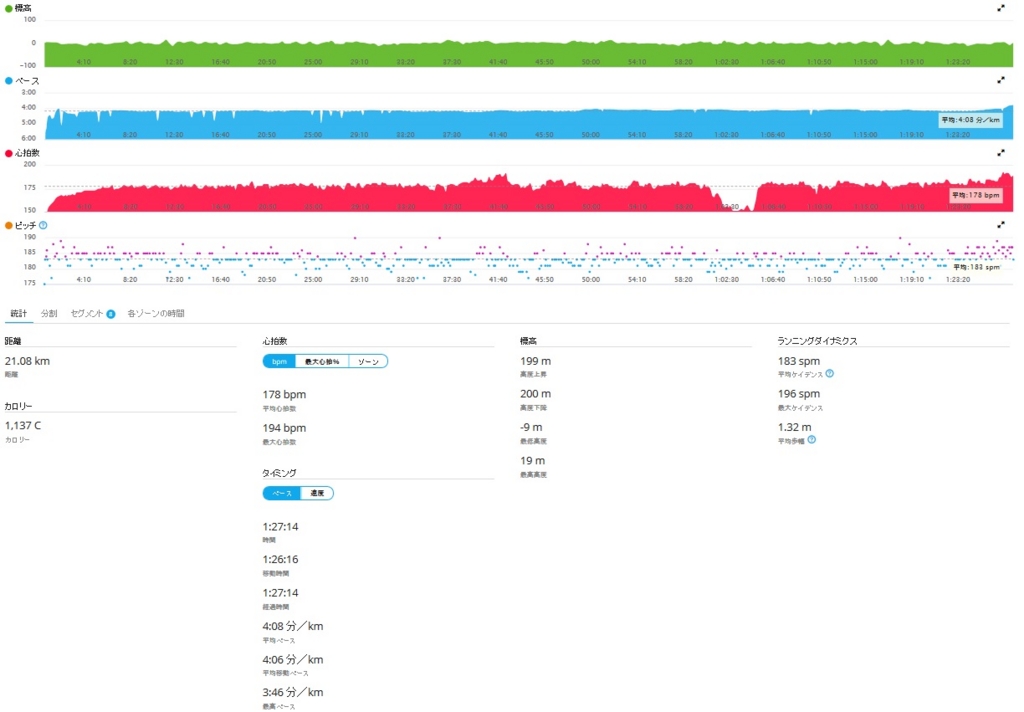This screenshot has height=712, width=1024.
Task: Click the 3:46 分/km best pace
Action: coord(293,692)
